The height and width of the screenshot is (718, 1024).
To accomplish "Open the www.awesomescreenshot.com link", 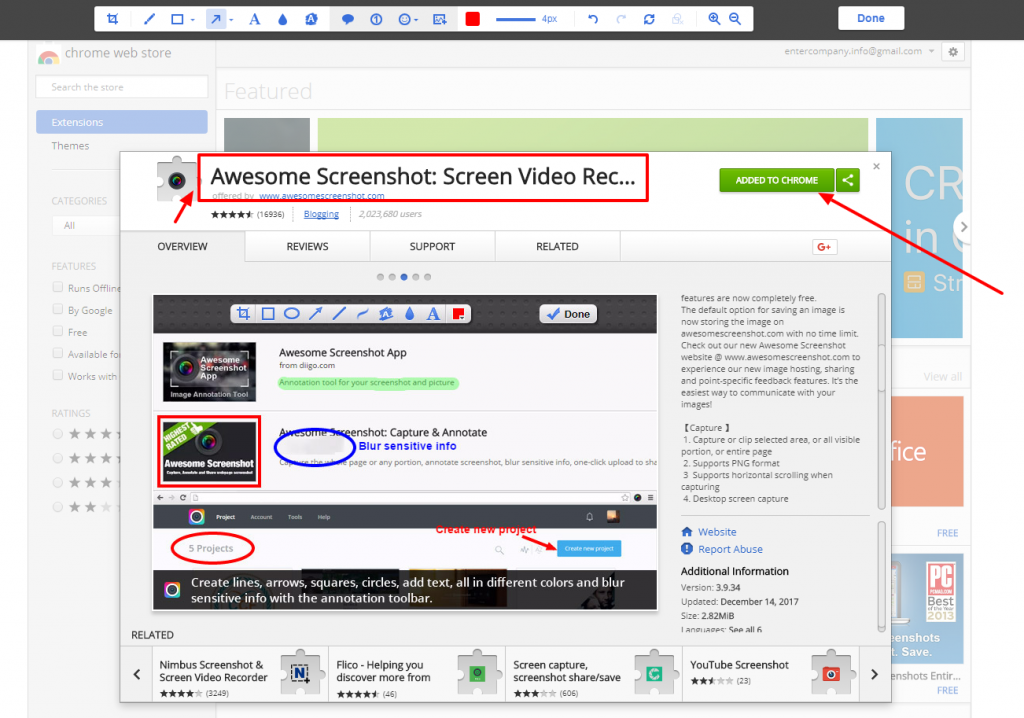I will click(321, 196).
